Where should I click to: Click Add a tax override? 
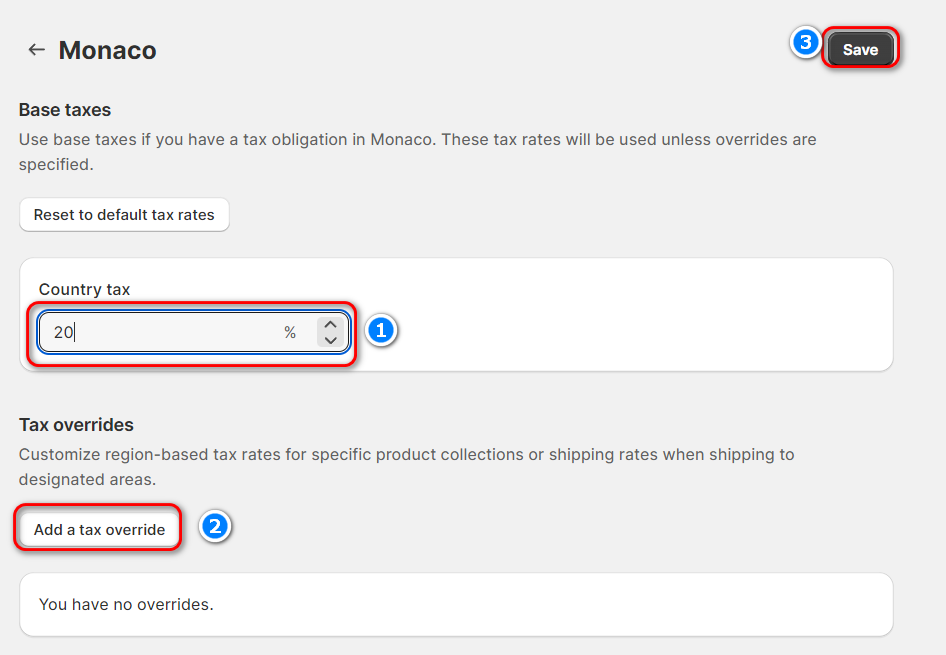[x=99, y=529]
